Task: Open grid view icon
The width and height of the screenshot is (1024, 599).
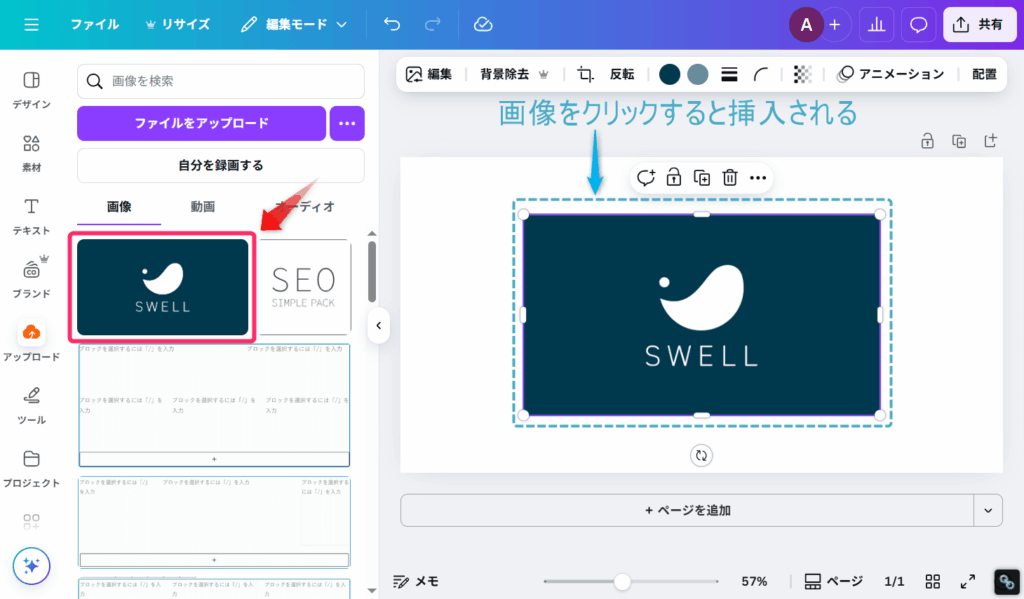Action: click(x=933, y=581)
